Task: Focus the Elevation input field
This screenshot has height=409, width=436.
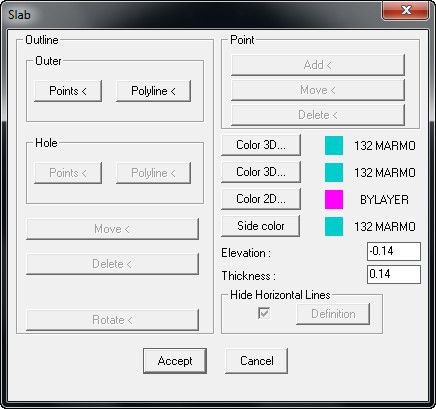Action: click(x=394, y=251)
